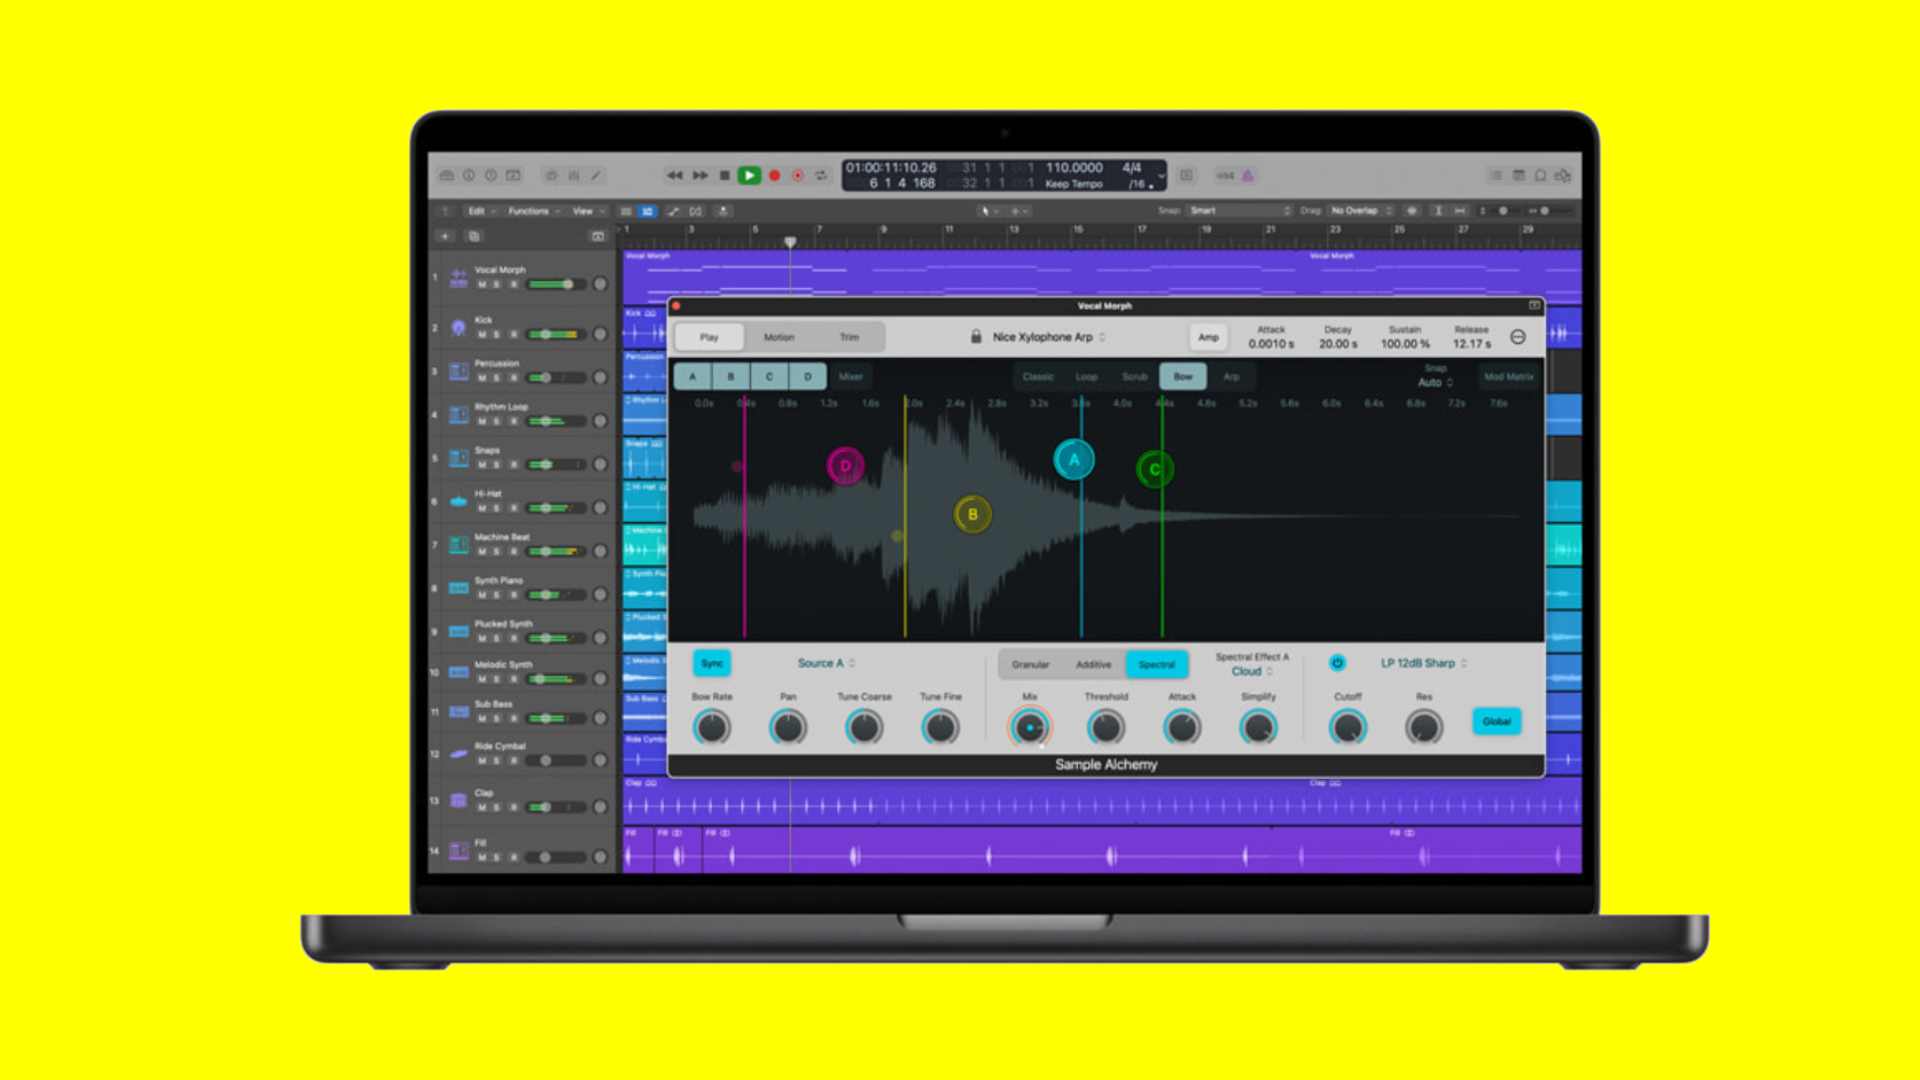This screenshot has width=1920, height=1080.
Task: Toggle the Cycle loop button
Action: point(821,176)
